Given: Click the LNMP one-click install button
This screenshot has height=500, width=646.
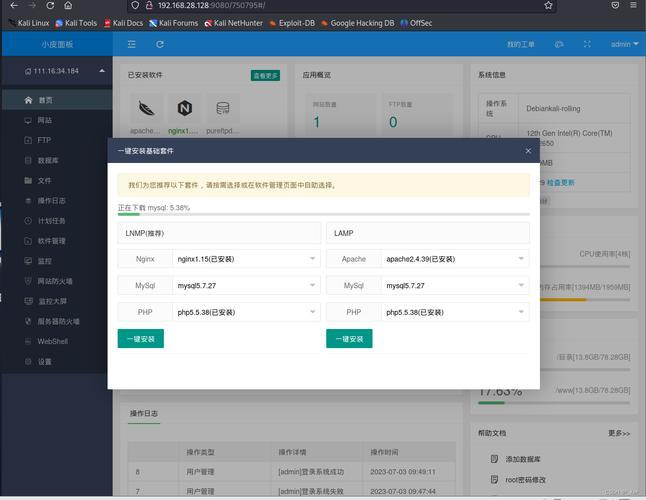Looking at the screenshot, I should click(141, 339).
